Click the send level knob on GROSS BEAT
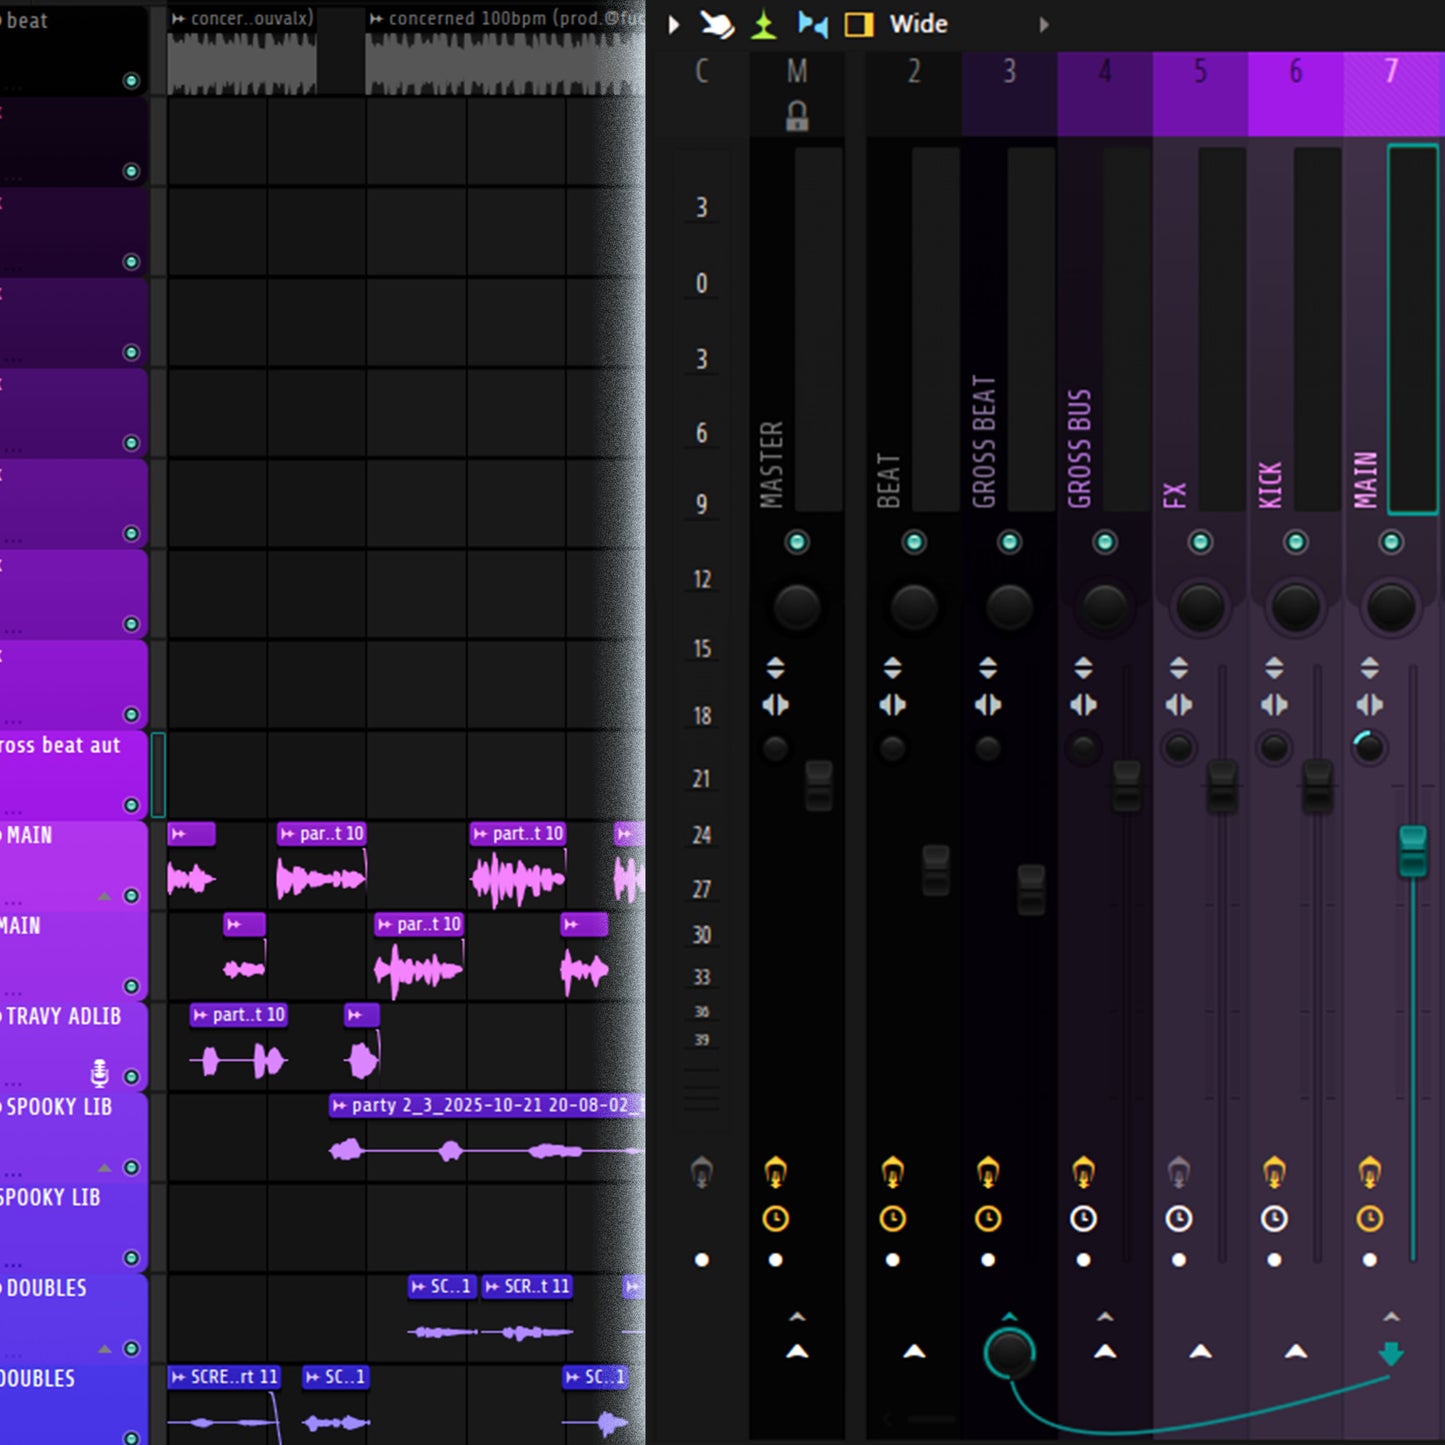The width and height of the screenshot is (1445, 1445). tap(1009, 1353)
